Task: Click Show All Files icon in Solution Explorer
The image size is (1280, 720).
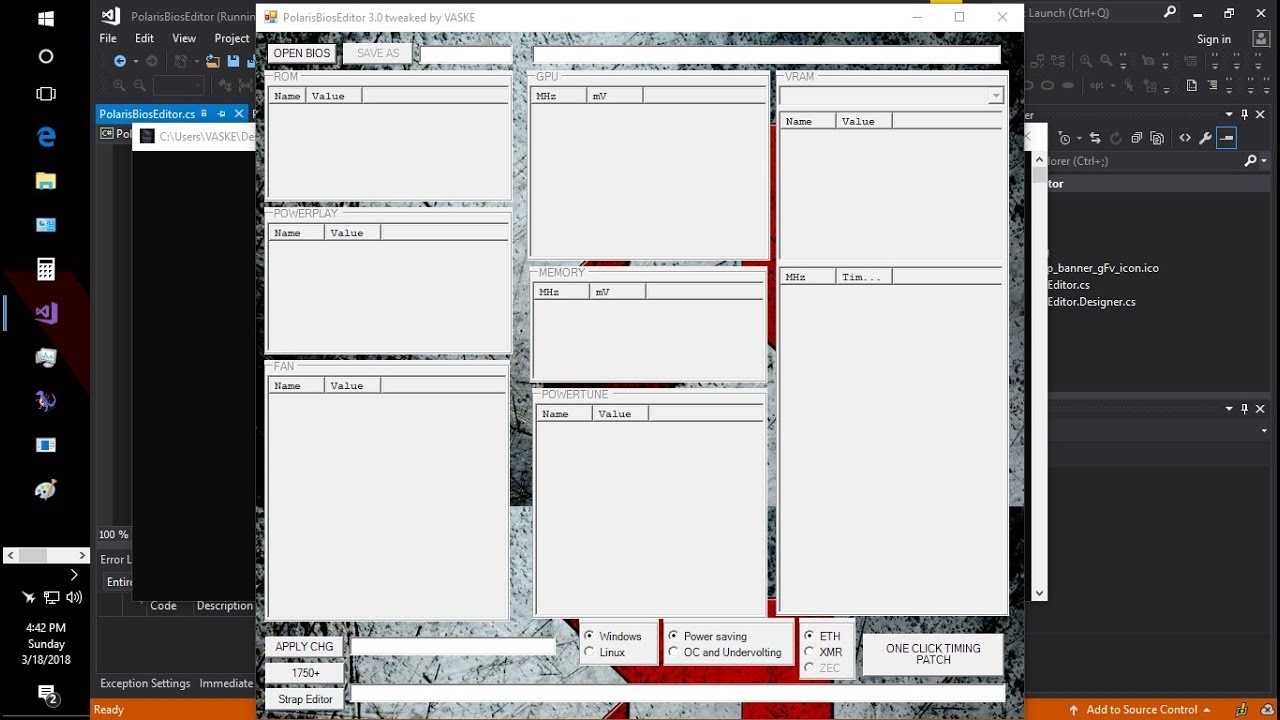Action: click(x=1158, y=138)
